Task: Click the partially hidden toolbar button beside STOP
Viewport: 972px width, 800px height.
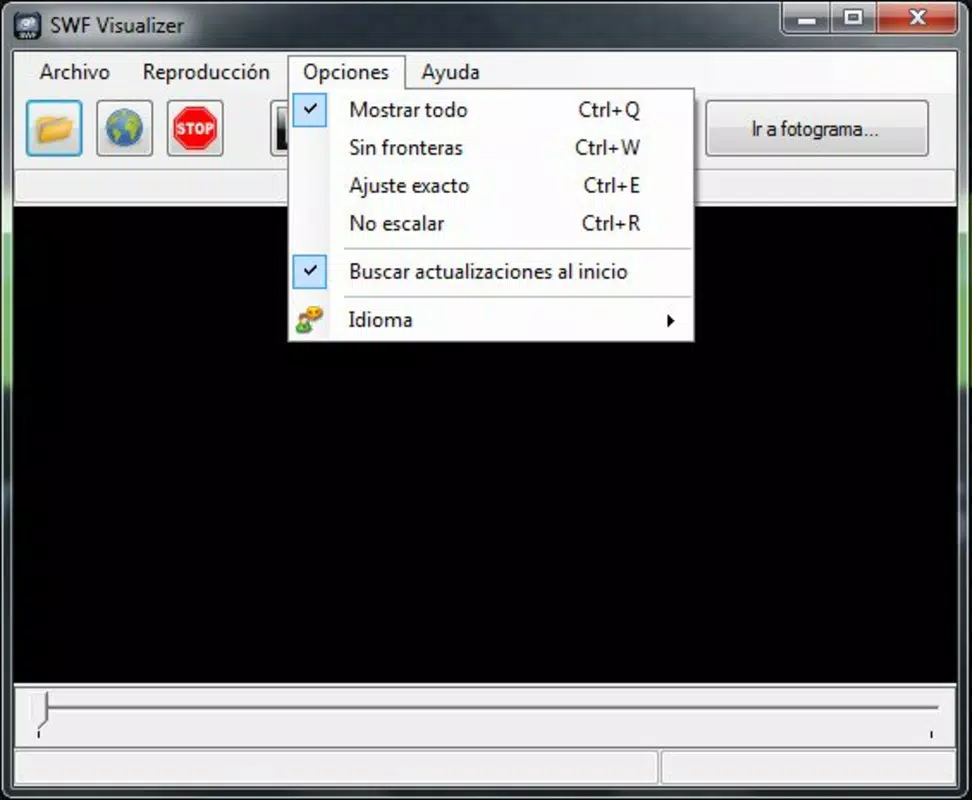Action: click(x=280, y=128)
